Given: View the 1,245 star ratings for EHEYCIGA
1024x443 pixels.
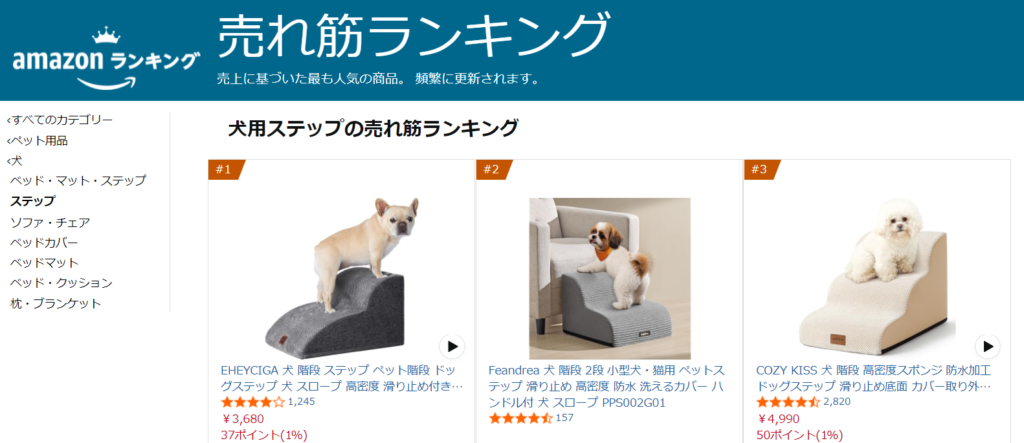Looking at the screenshot, I should [268, 402].
